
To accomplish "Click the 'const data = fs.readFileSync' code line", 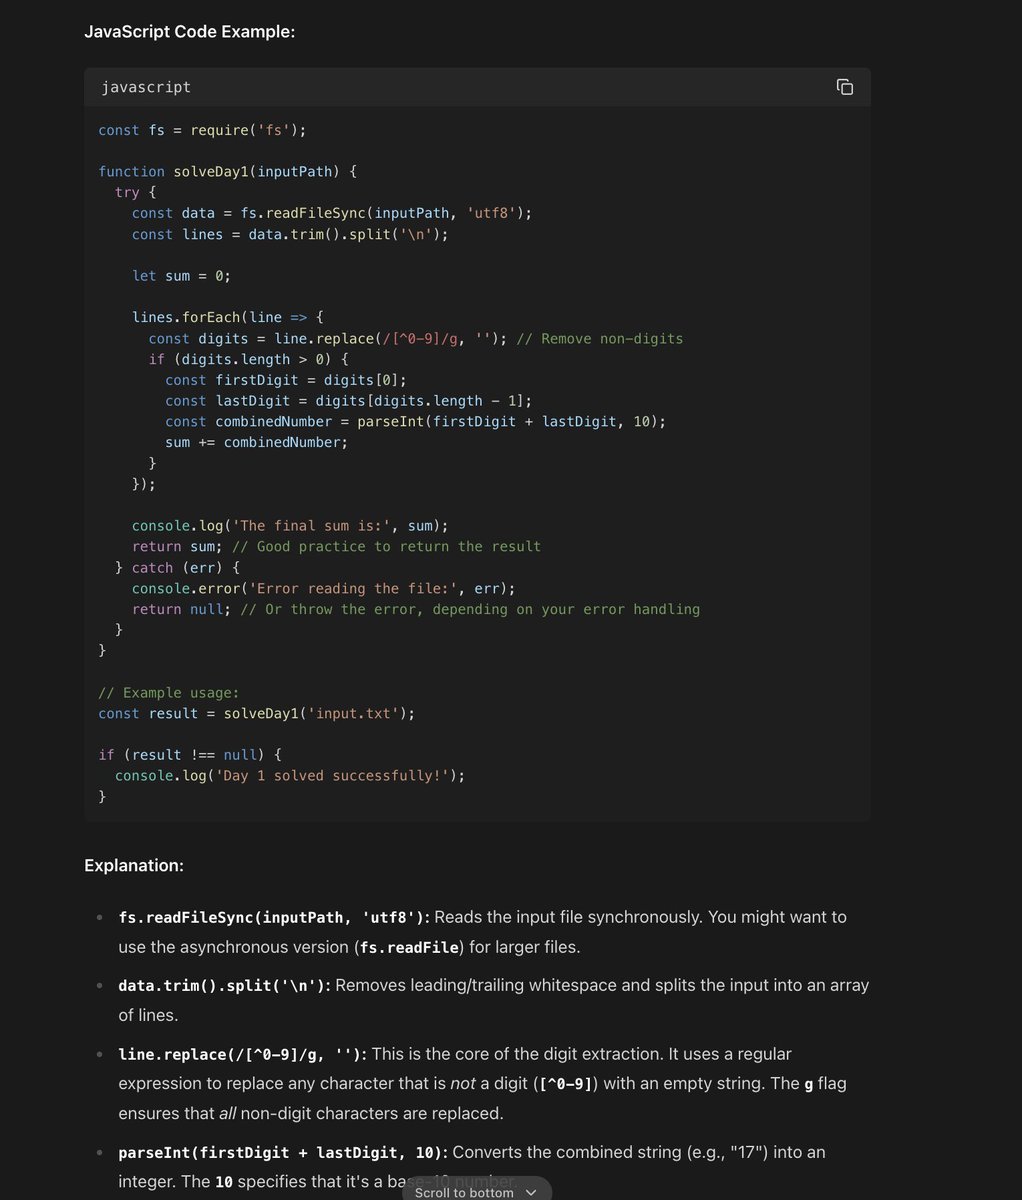I will (x=332, y=213).
